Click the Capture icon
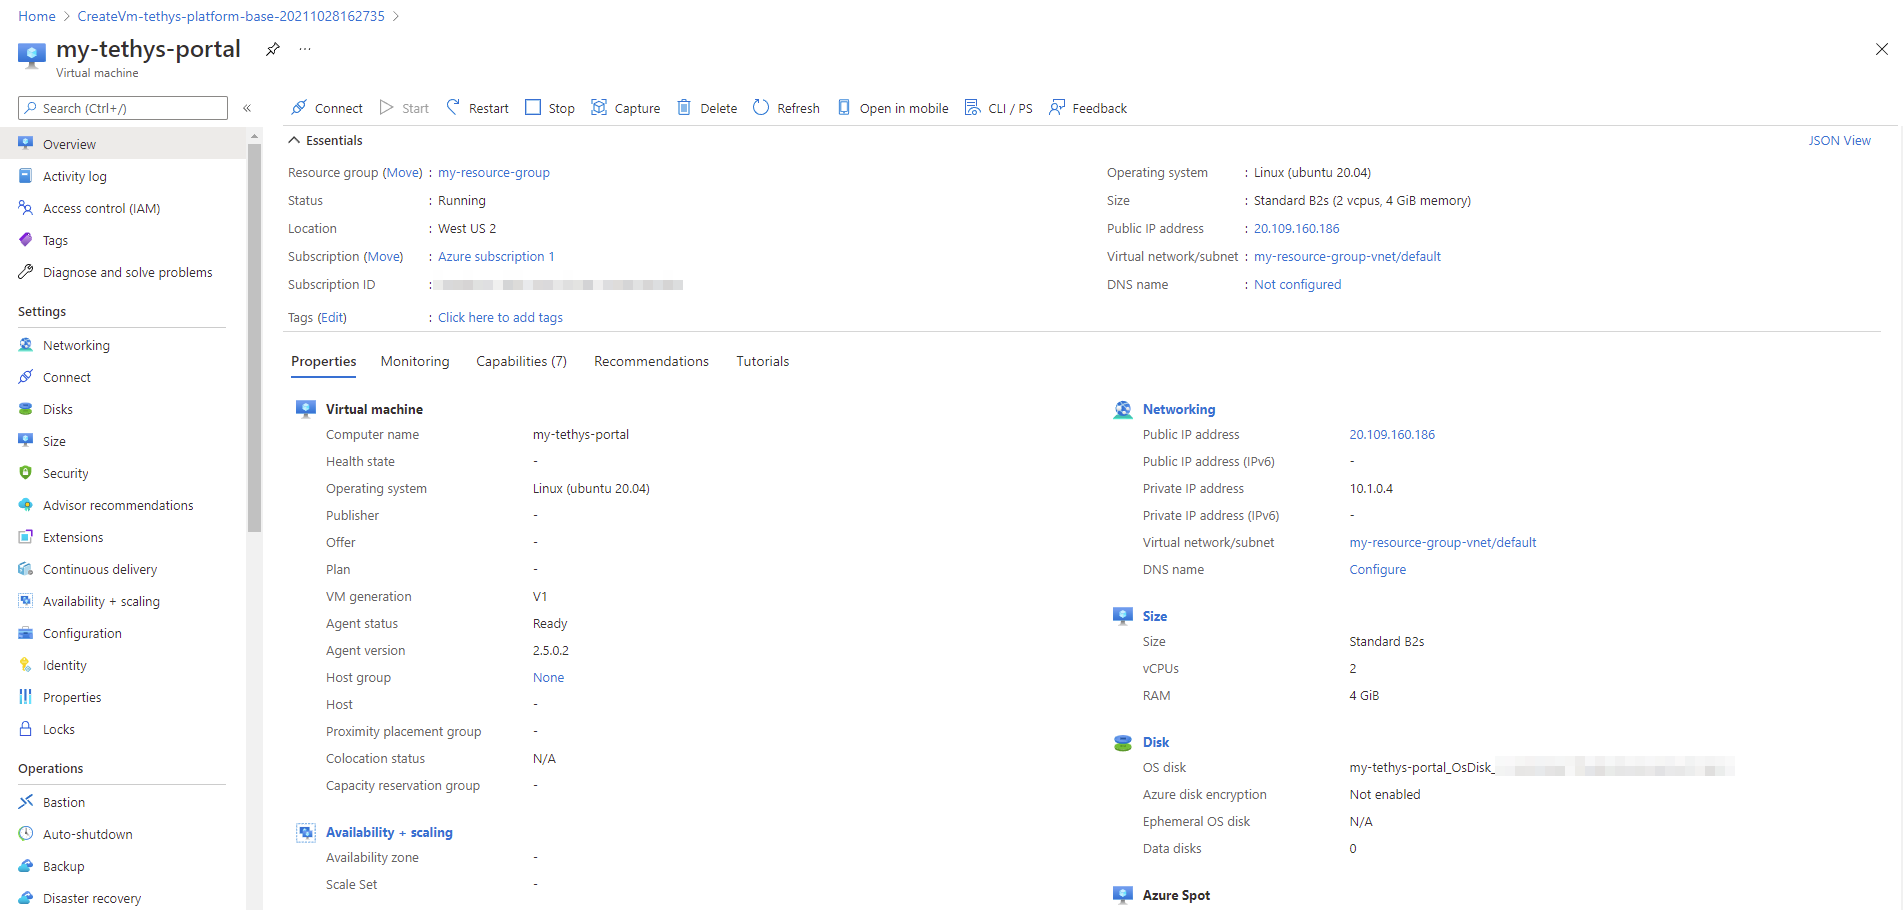Screen dimensions: 1903x910 (x=599, y=107)
